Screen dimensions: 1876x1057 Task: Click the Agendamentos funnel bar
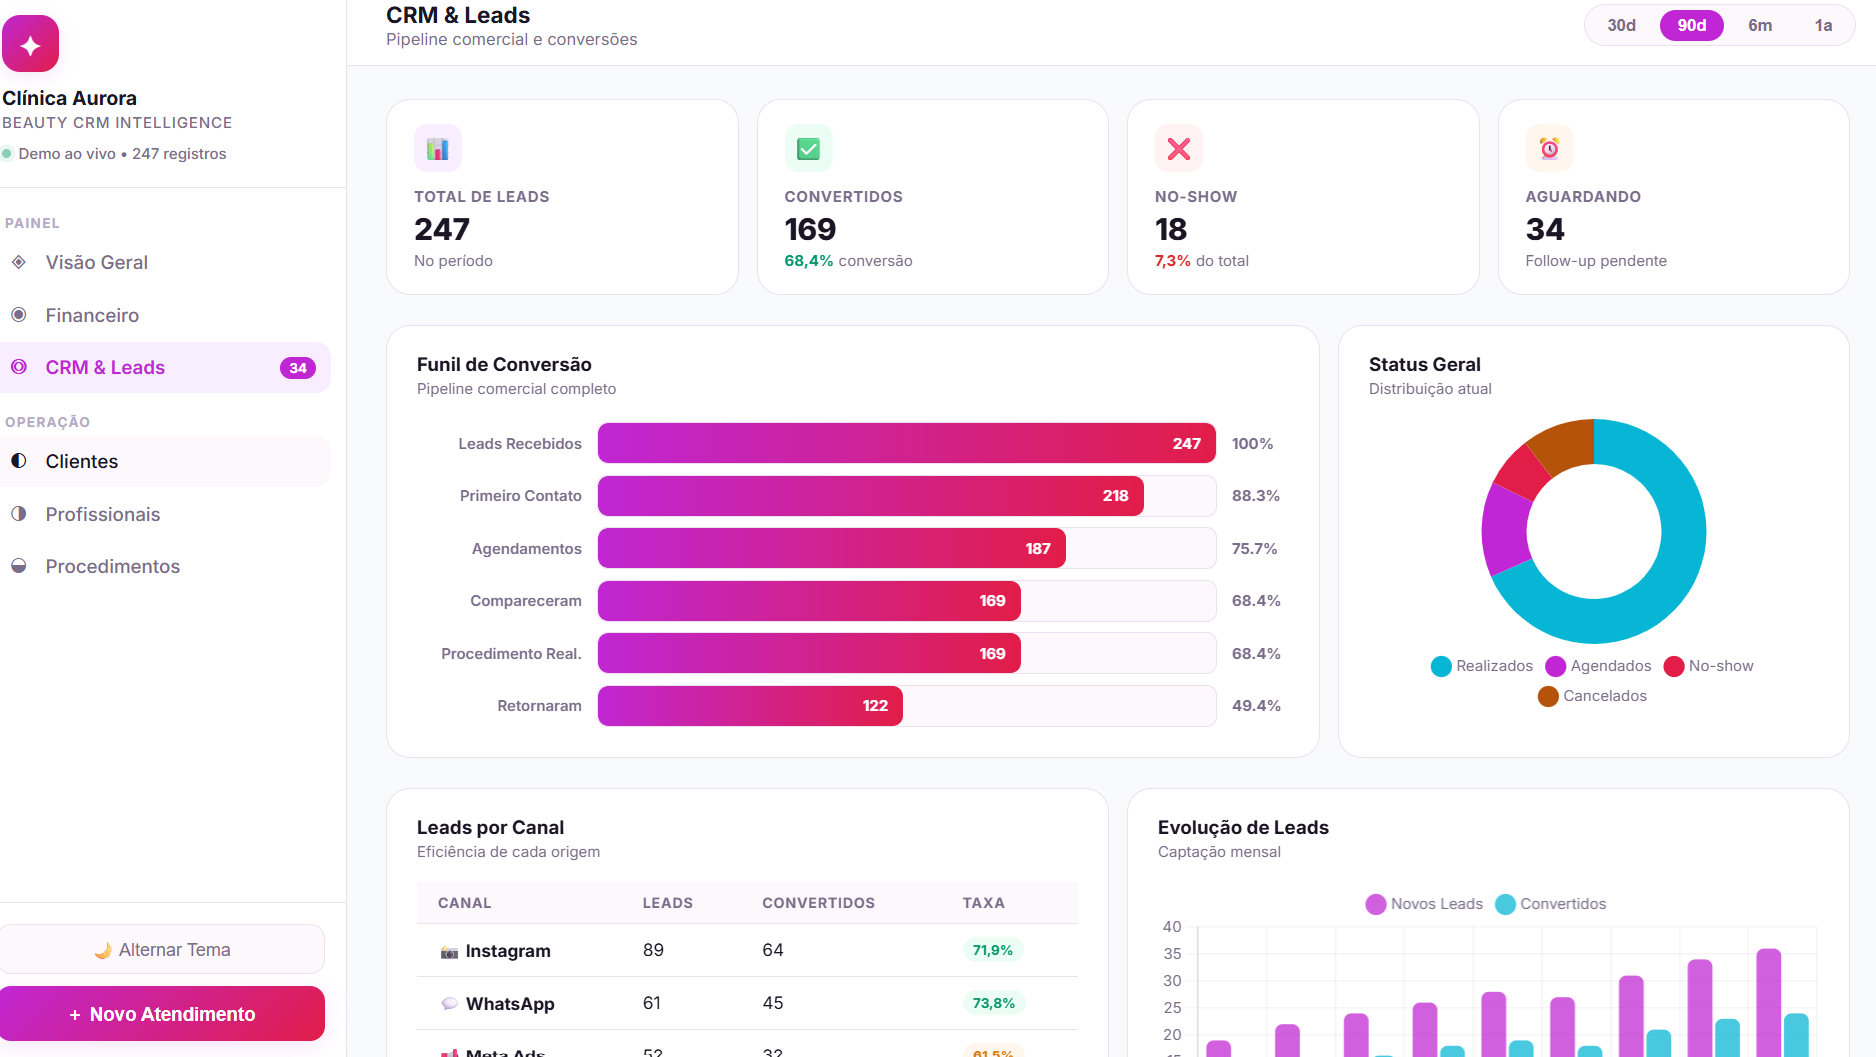click(832, 548)
